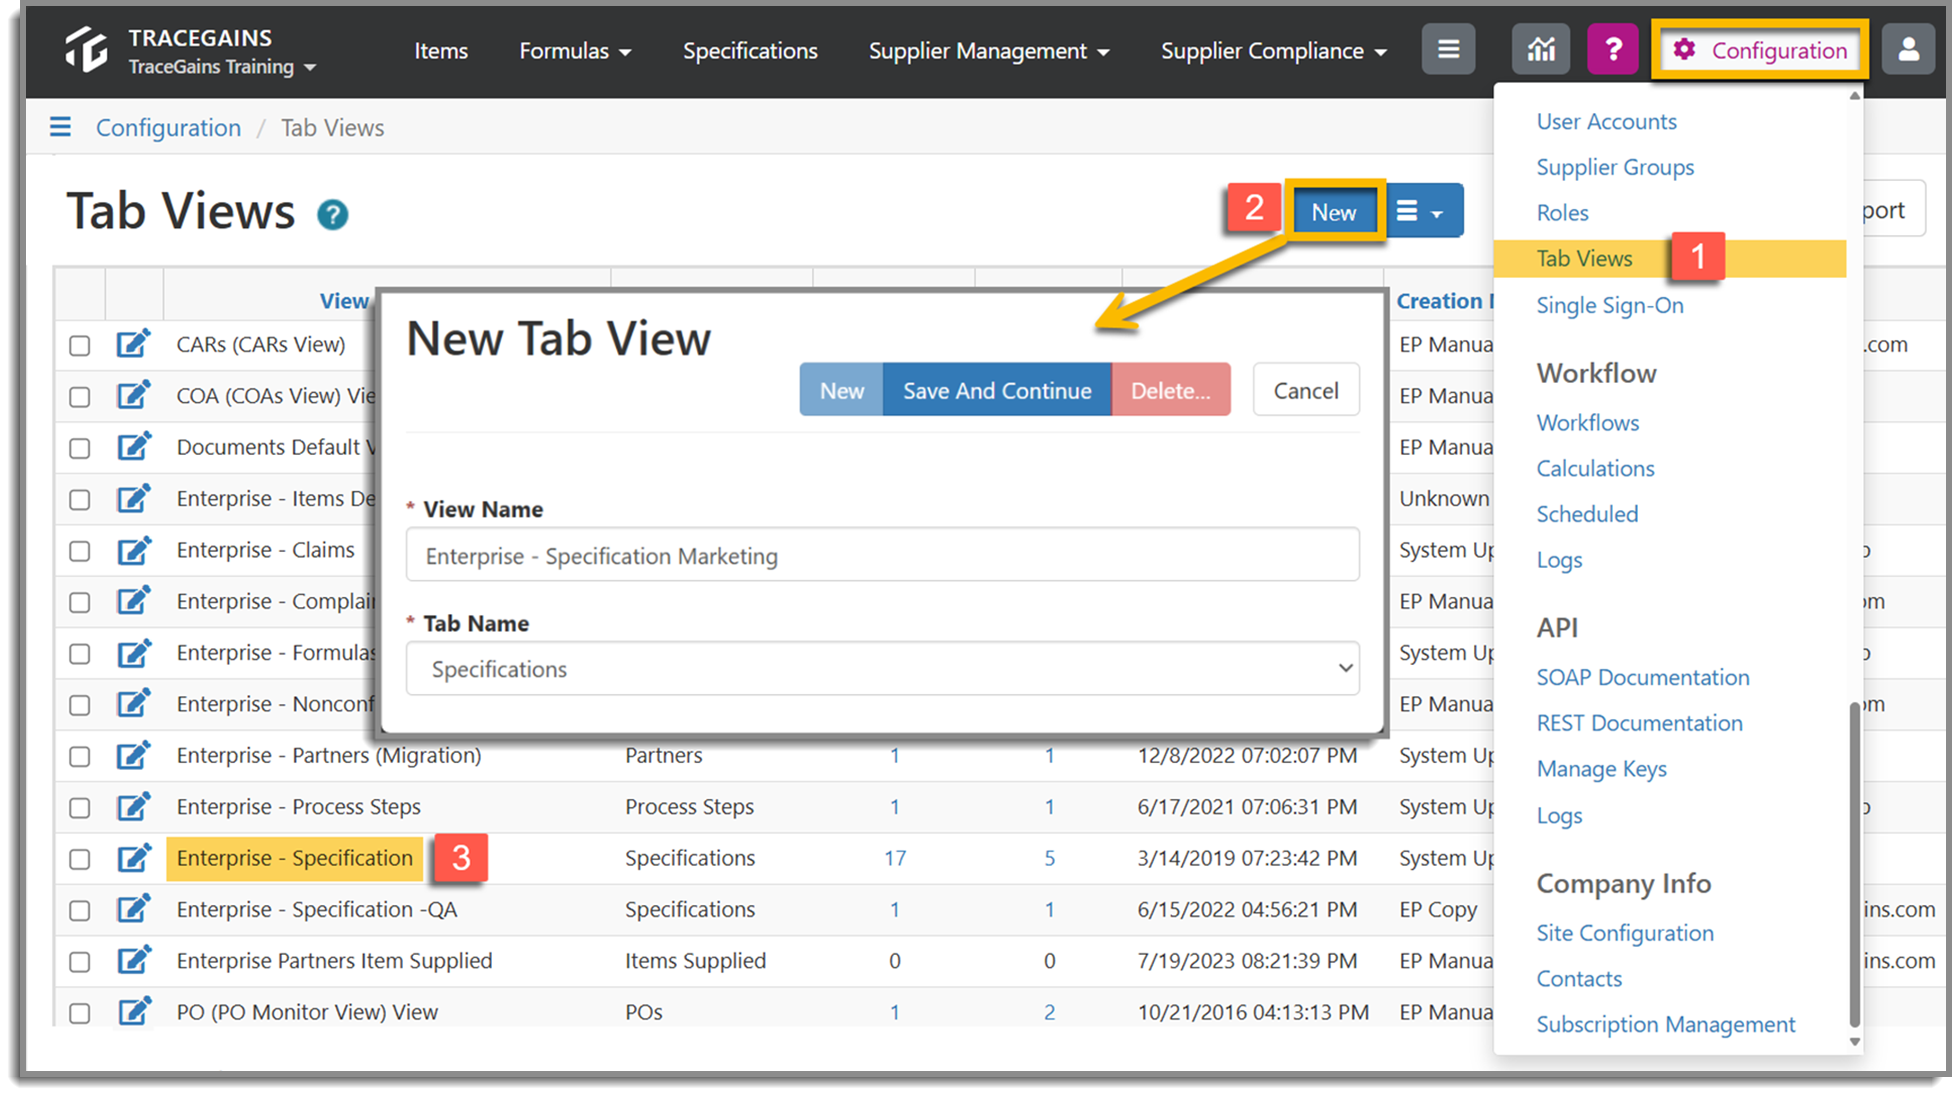
Task: Sort by the View column header
Action: pyautogui.click(x=344, y=300)
